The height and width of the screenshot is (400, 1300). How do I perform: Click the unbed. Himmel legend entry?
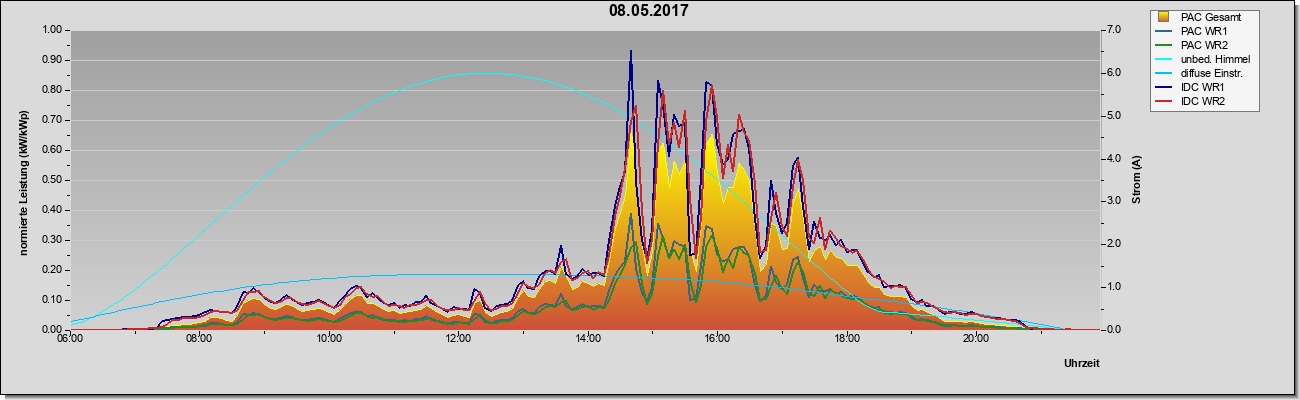tap(1204, 60)
